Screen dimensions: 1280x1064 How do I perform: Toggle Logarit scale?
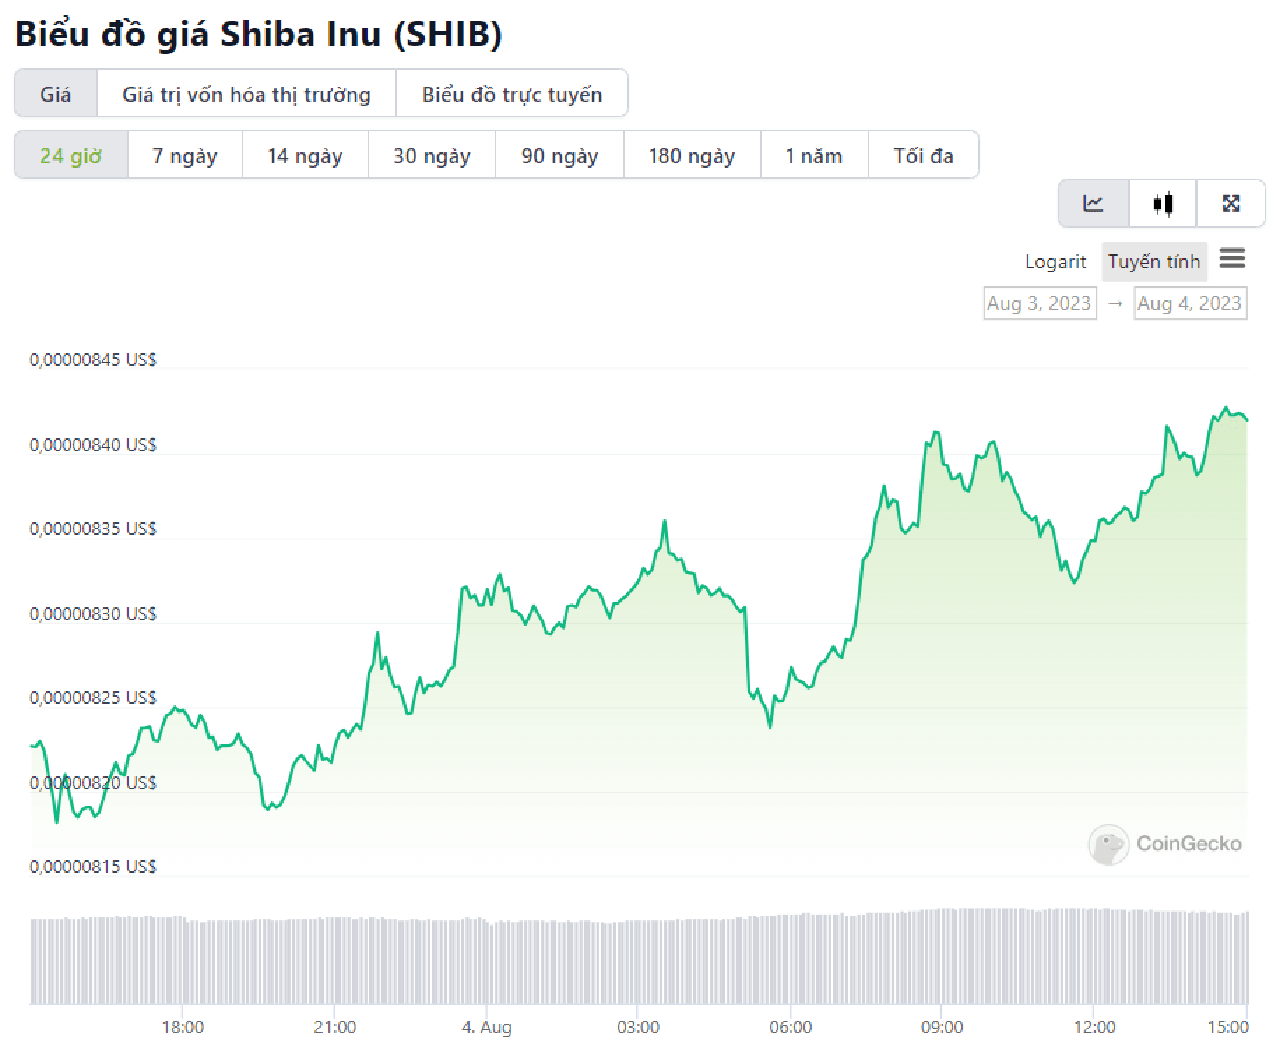click(1055, 261)
